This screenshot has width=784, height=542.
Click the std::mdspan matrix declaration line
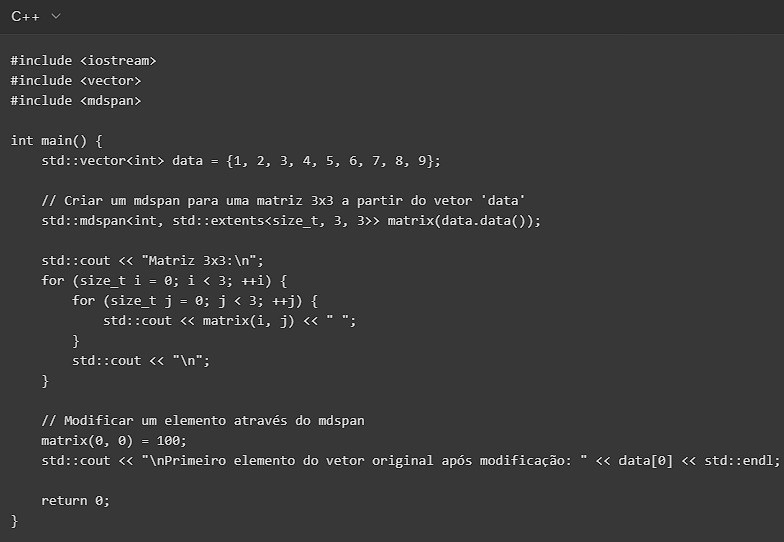pyautogui.click(x=290, y=220)
